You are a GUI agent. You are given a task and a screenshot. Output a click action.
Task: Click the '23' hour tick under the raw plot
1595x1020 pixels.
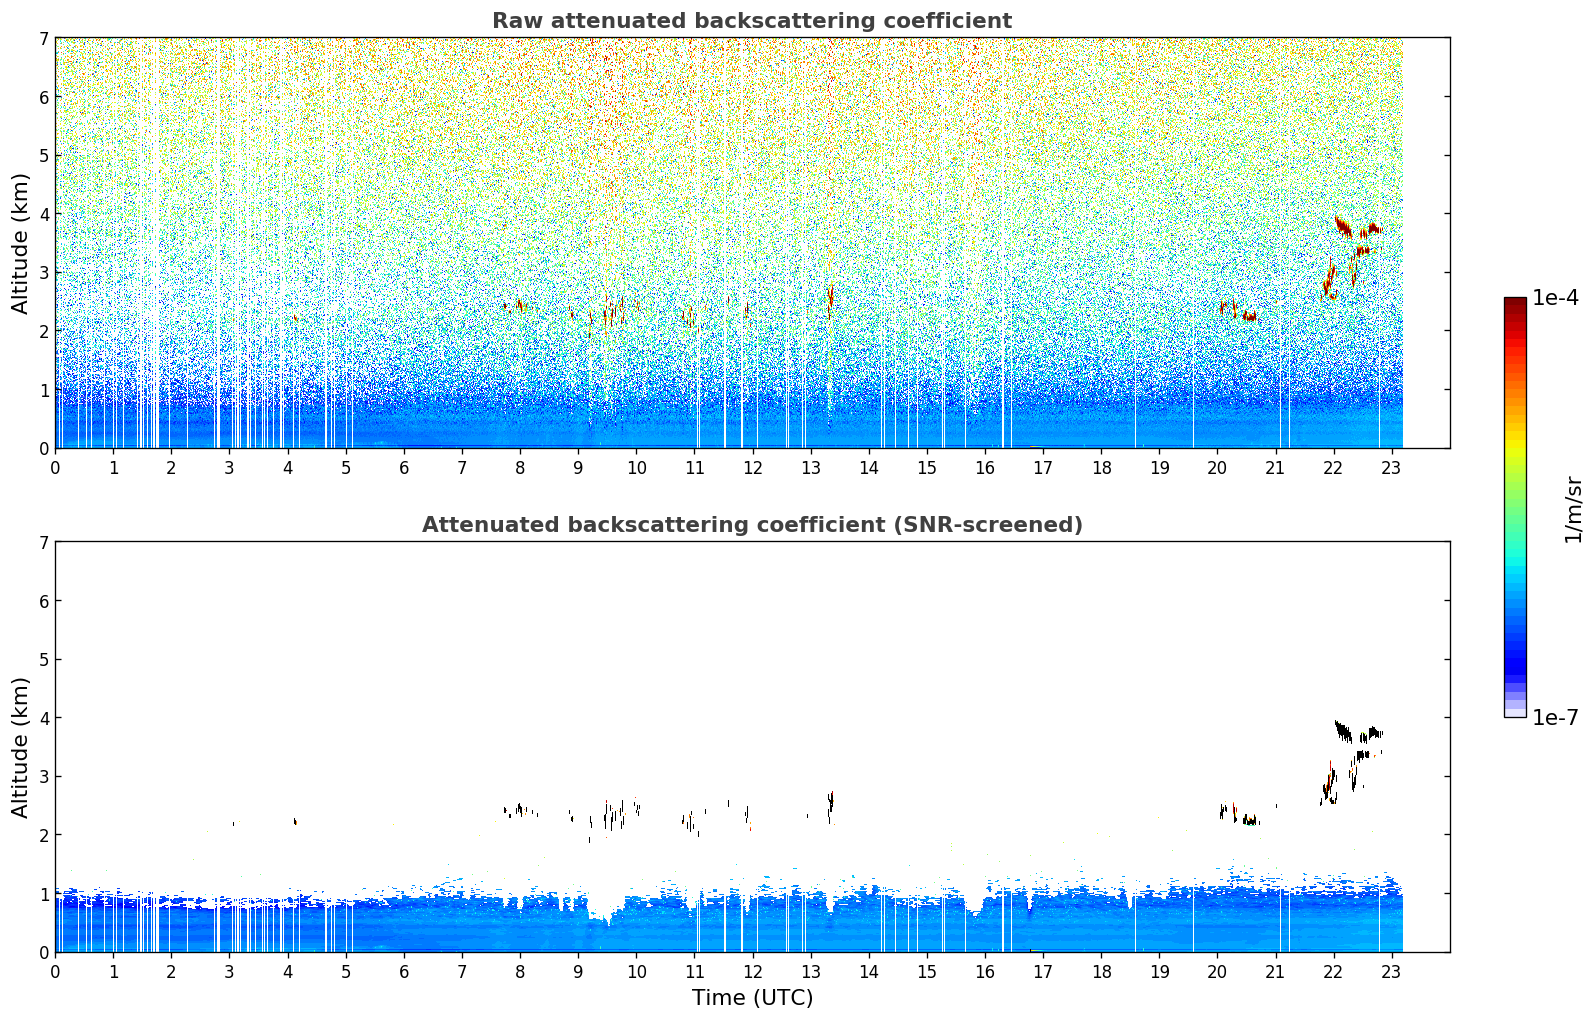pos(1390,467)
